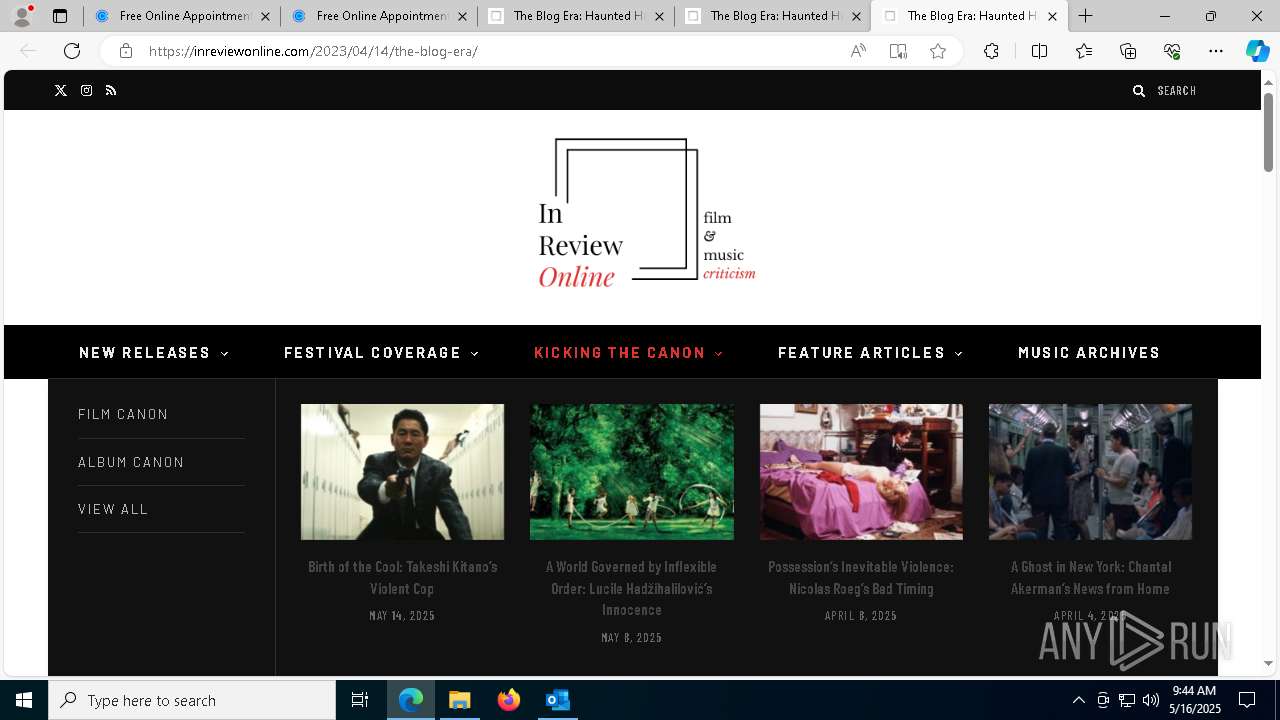Open the RSS feed icon

pyautogui.click(x=111, y=91)
